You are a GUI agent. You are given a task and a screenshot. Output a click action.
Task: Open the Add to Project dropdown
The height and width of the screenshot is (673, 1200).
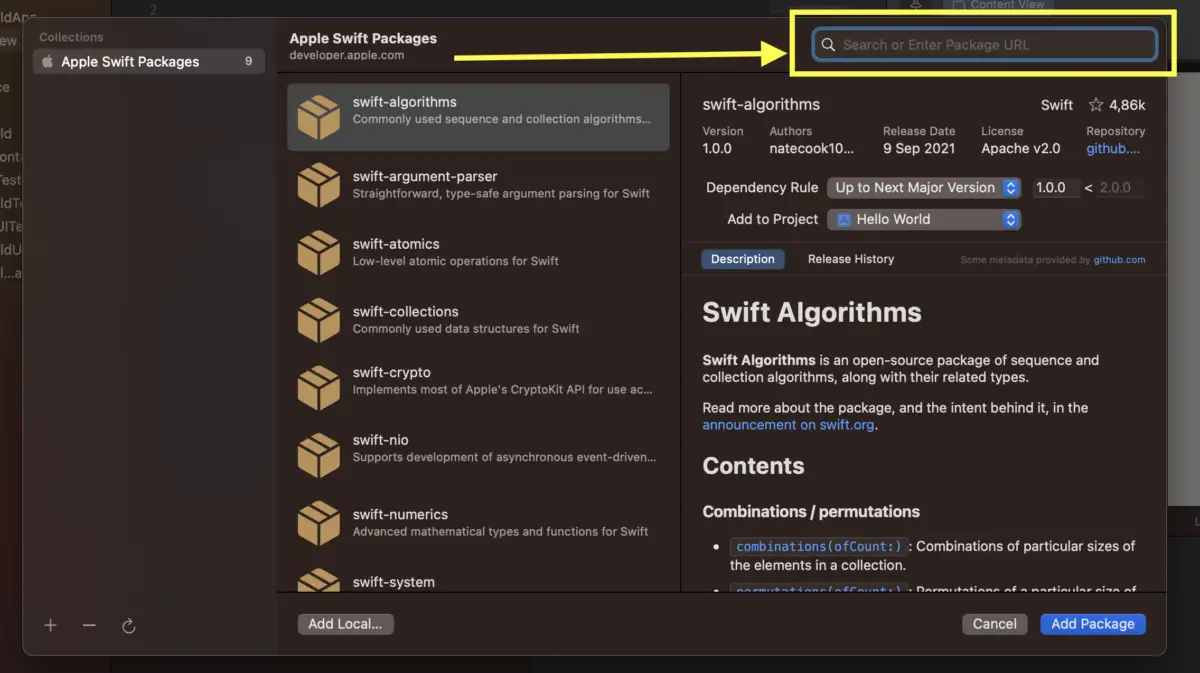[924, 219]
